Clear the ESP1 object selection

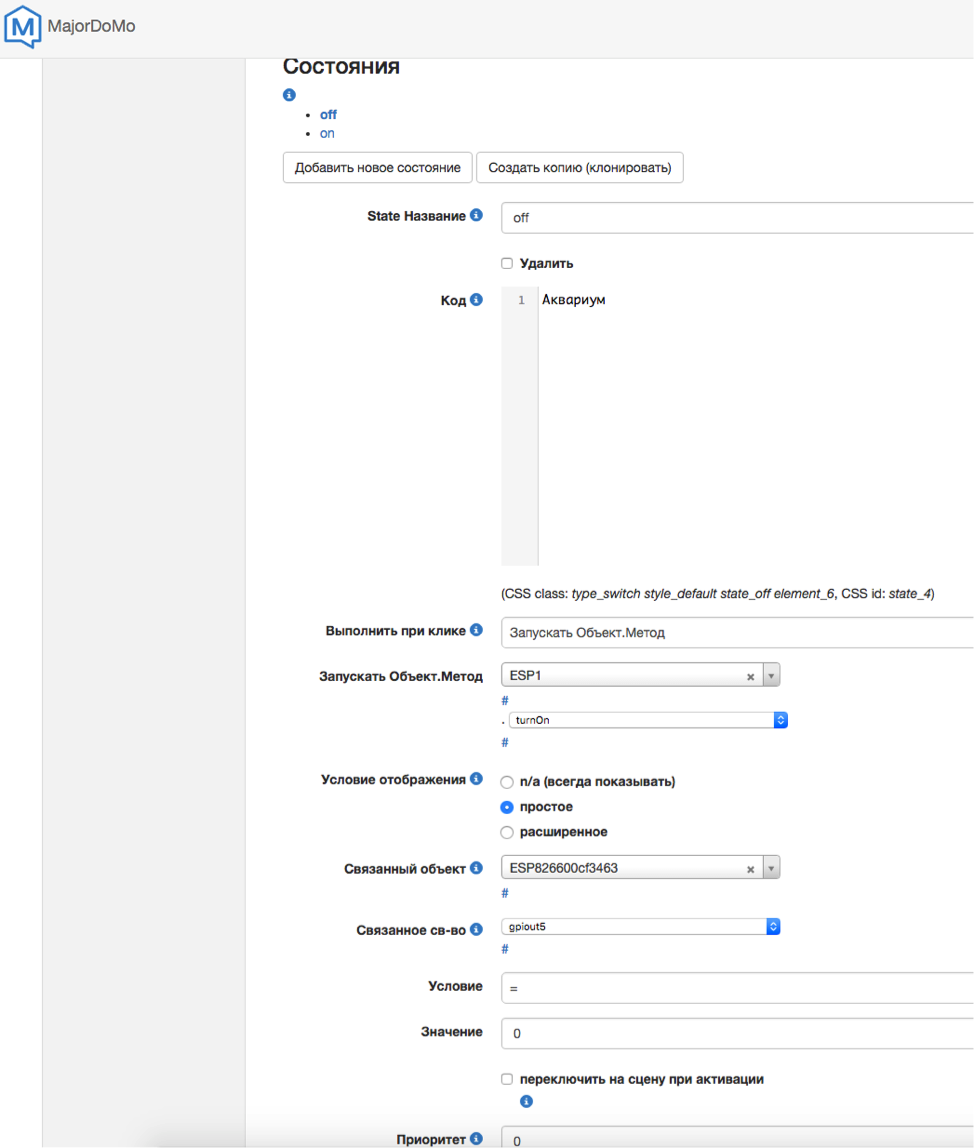750,677
